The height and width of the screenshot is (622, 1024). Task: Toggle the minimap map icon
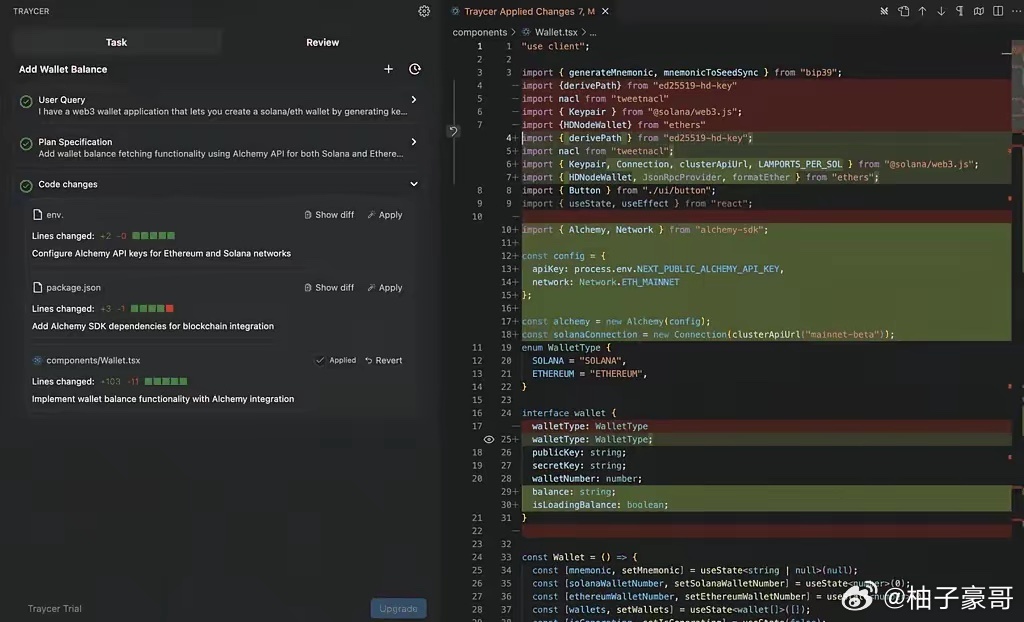[x=978, y=11]
